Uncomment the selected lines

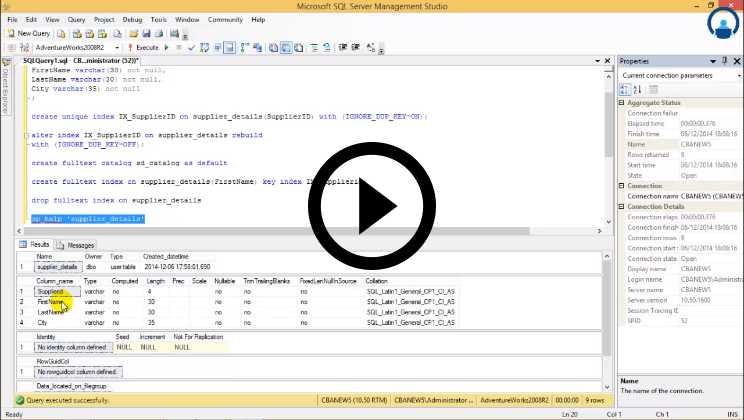pos(327,47)
